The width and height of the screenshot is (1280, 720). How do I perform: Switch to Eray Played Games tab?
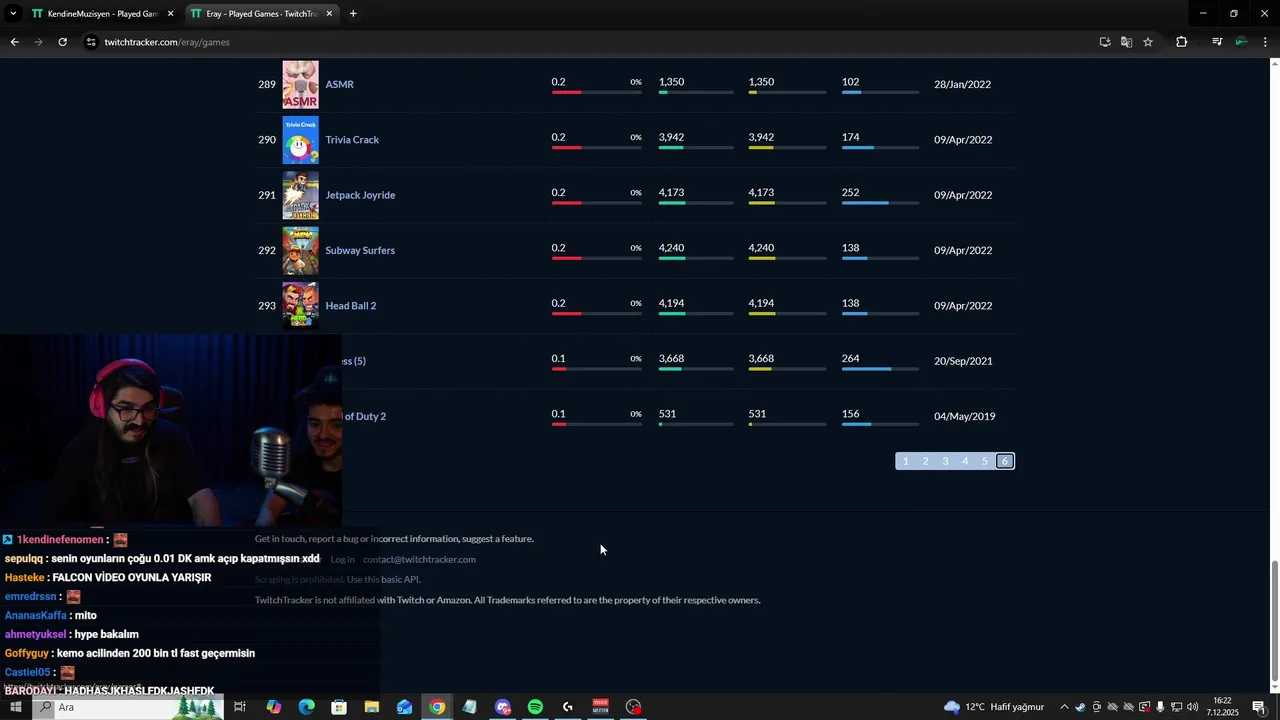click(x=262, y=14)
